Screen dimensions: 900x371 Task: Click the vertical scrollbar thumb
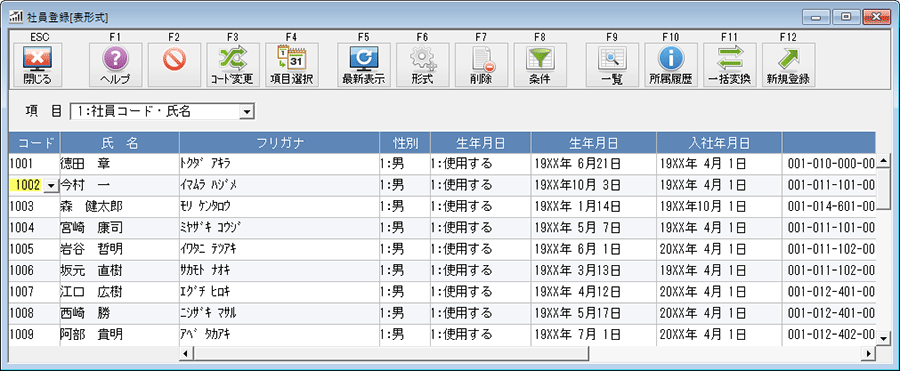pos(883,190)
